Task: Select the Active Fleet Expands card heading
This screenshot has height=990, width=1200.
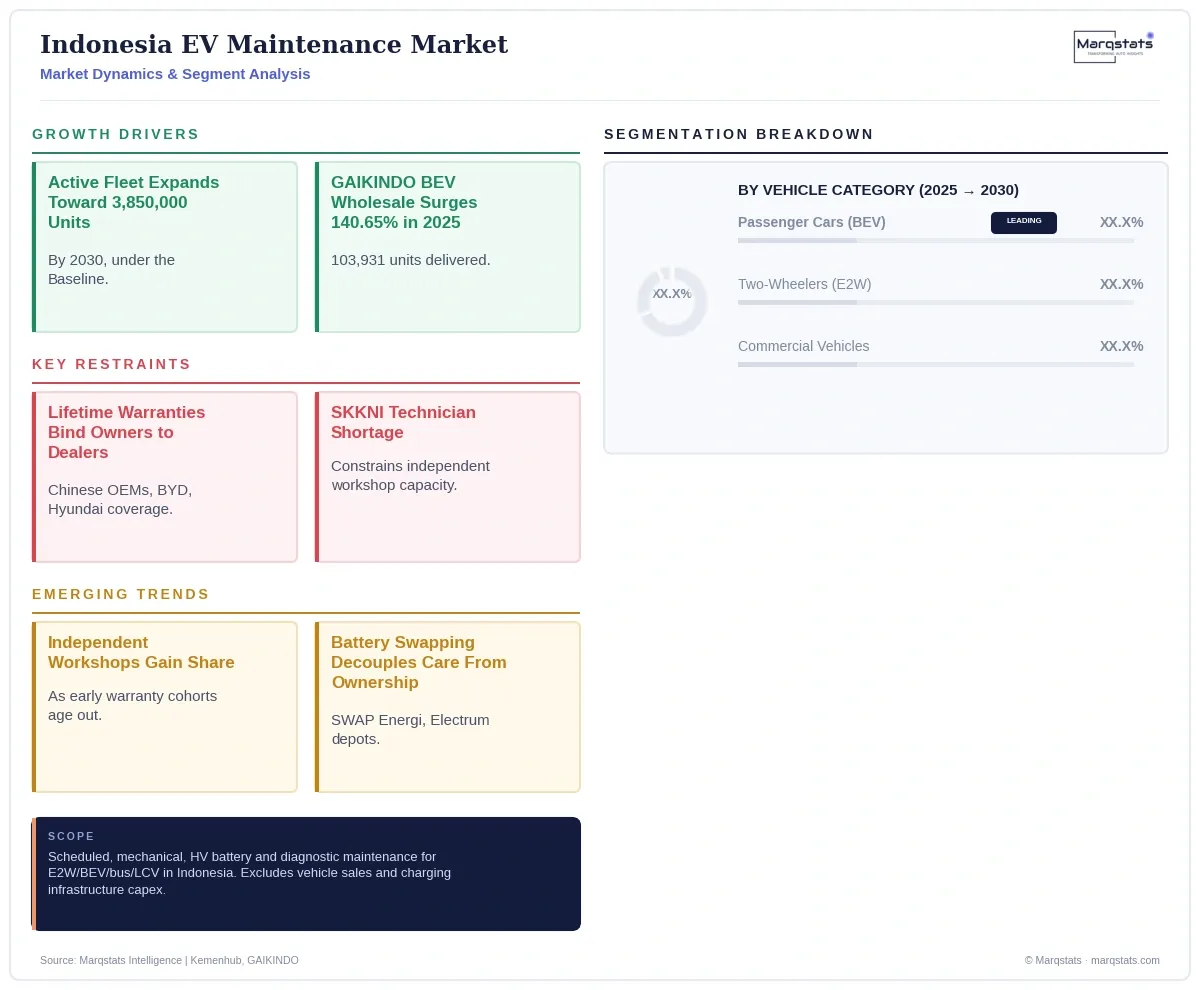Action: pyautogui.click(x=133, y=202)
